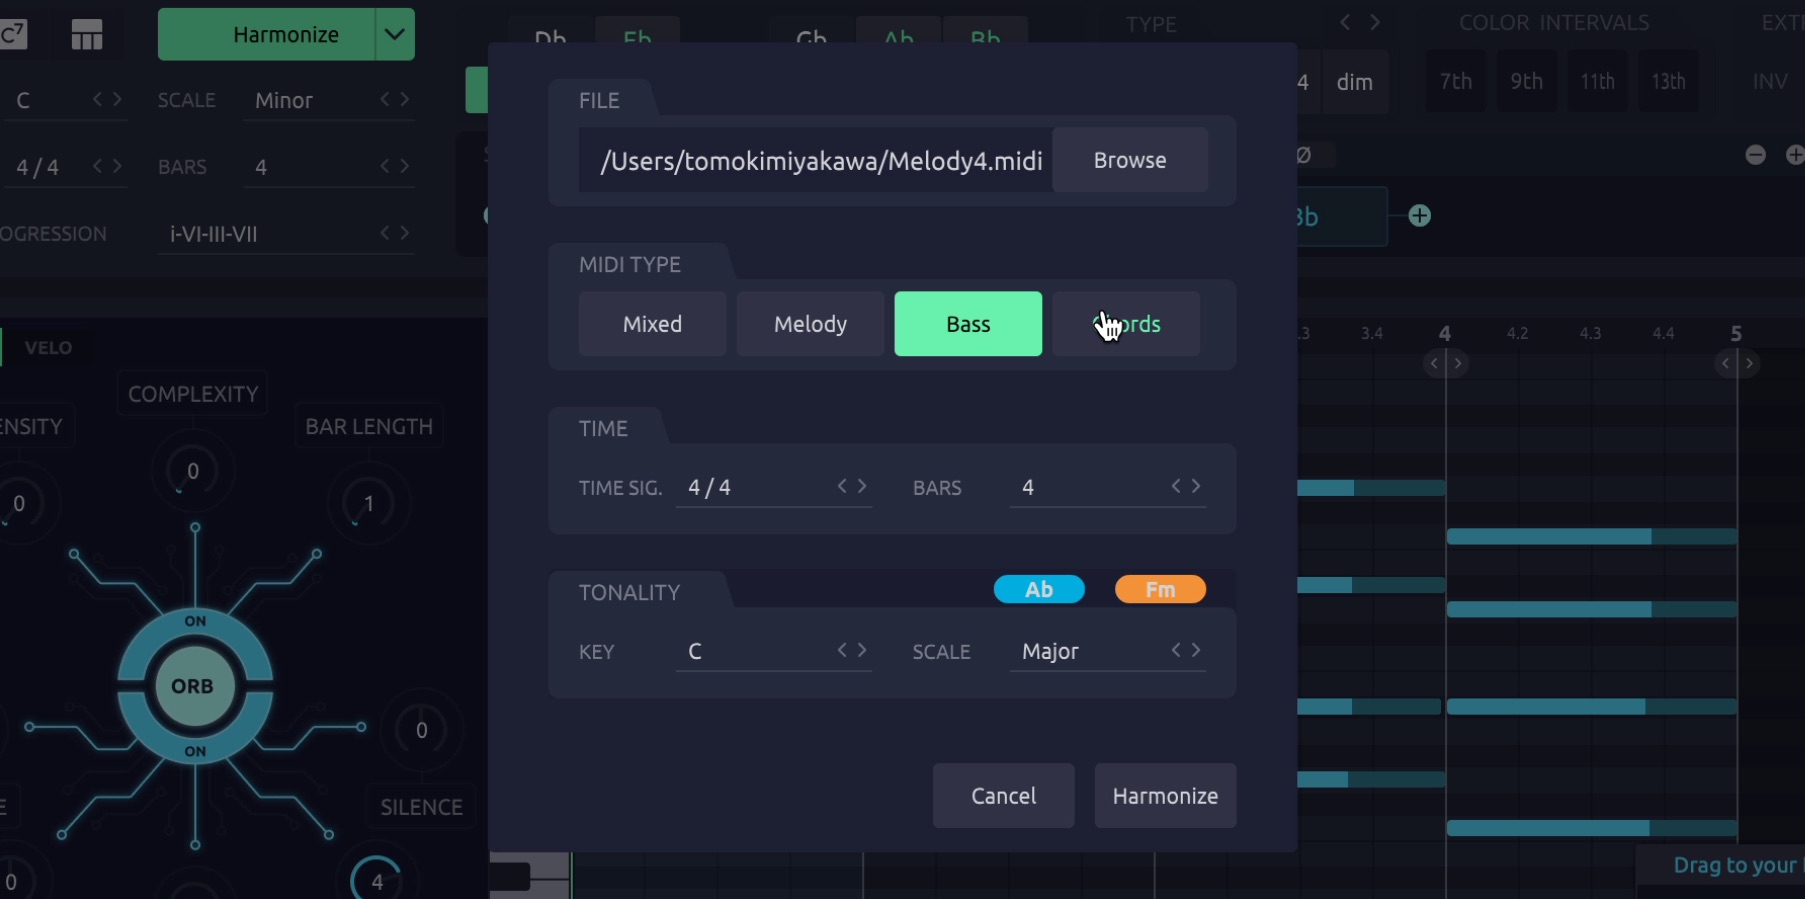Click next arrow of progression i-VI-III-VII
1805x899 pixels.
tap(405, 233)
